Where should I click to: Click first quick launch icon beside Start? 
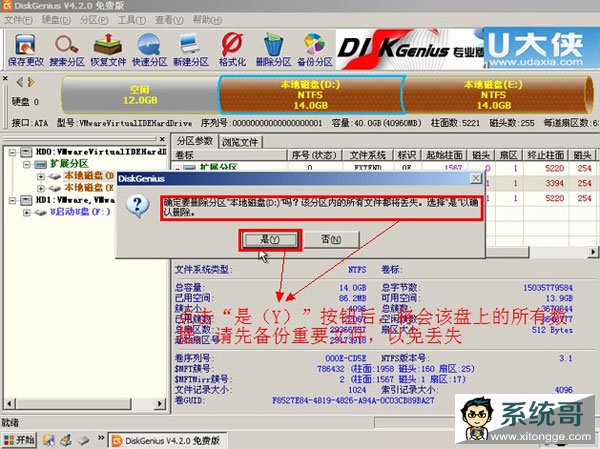click(x=49, y=441)
